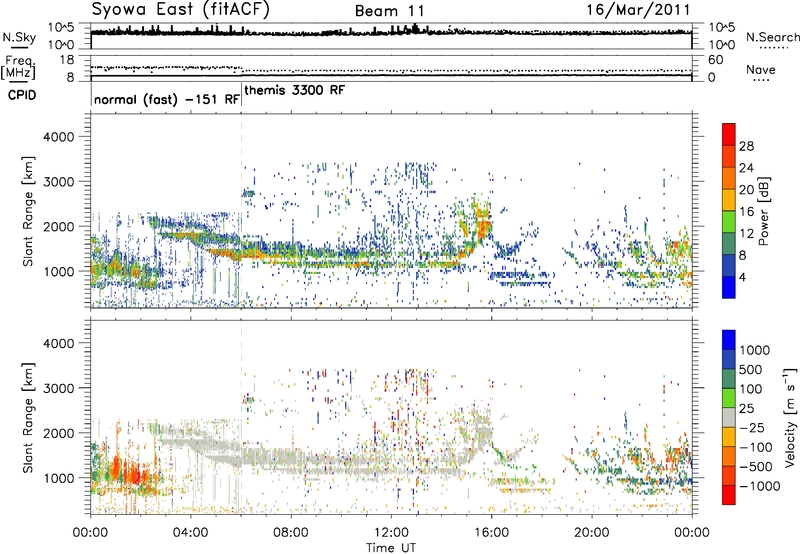This screenshot has height=554, width=800.
Task: Click the 'CPID' row label
Action: click(x=21, y=95)
